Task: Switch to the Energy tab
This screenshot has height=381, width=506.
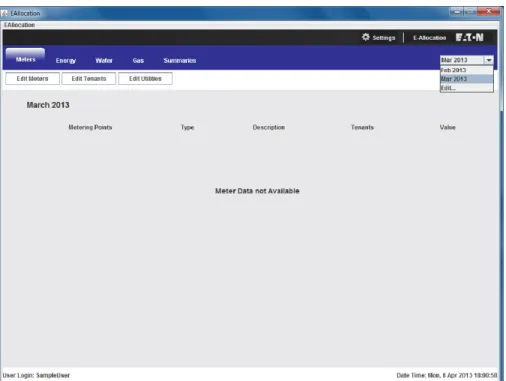Action: pos(66,60)
